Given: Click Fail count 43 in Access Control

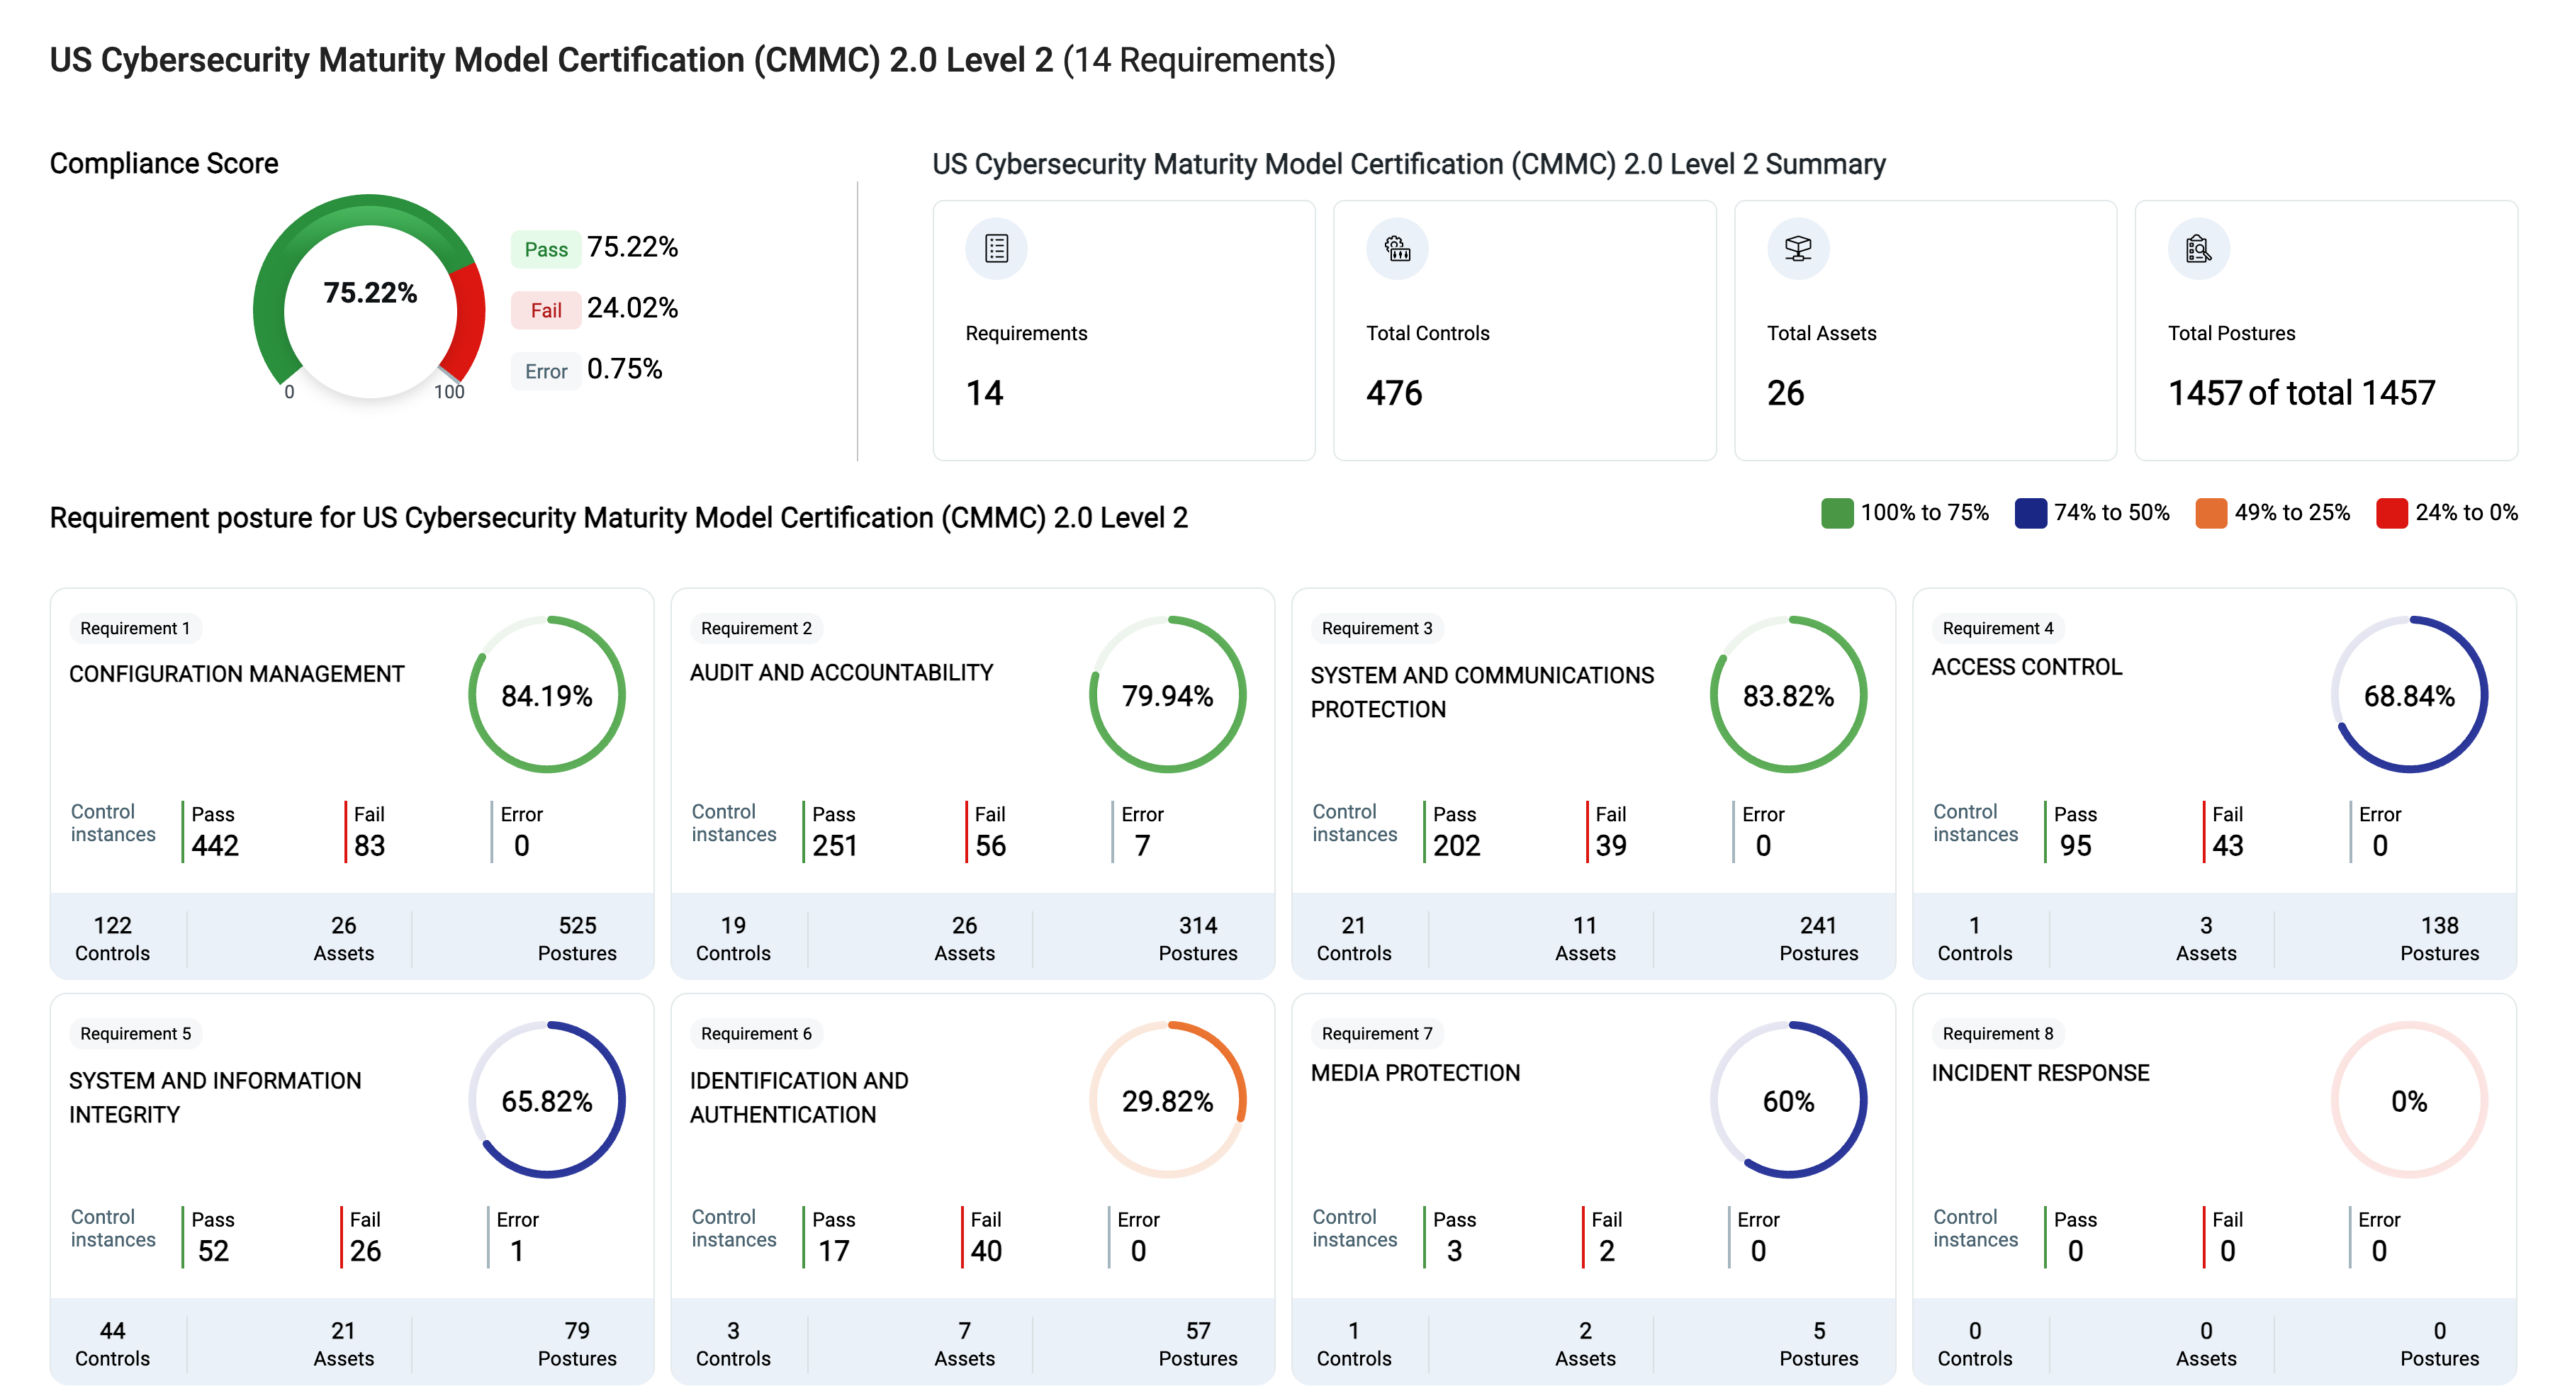Looking at the screenshot, I should (2228, 846).
